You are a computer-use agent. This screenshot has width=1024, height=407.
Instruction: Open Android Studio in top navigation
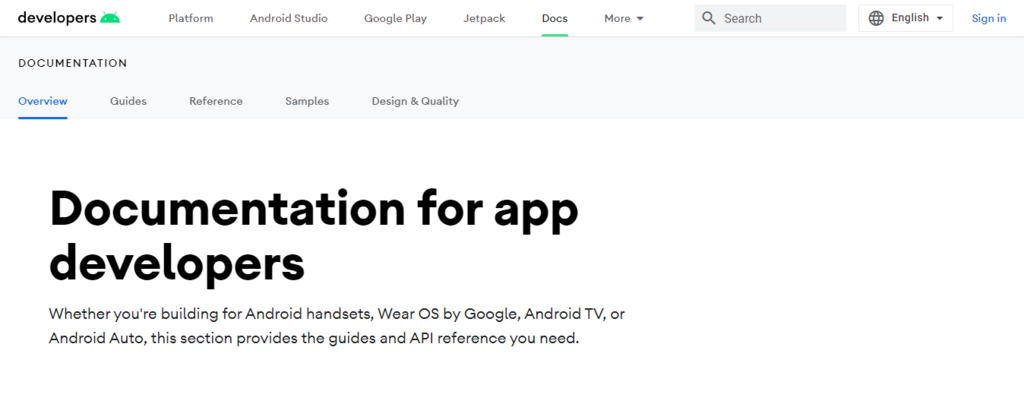coord(289,18)
